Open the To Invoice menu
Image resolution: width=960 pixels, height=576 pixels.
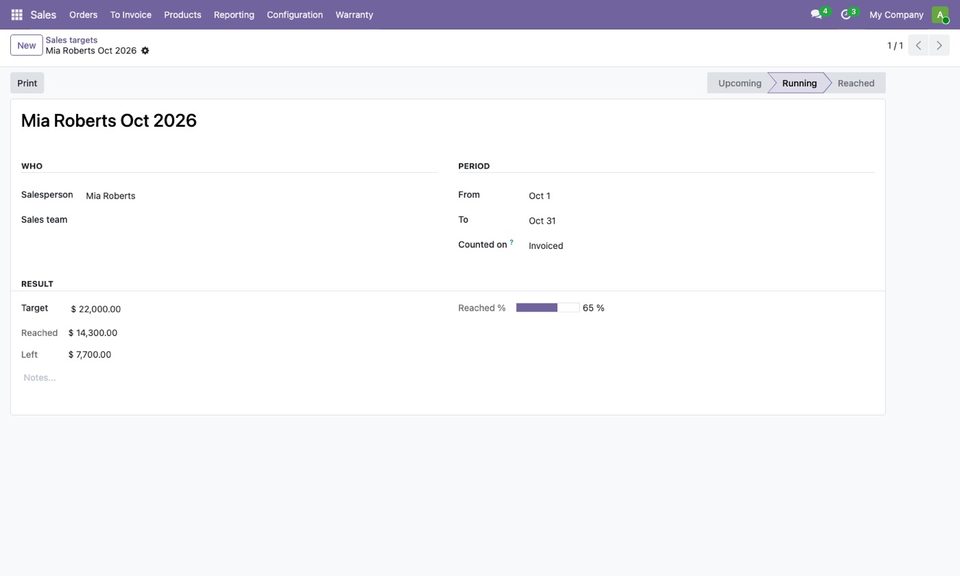click(x=130, y=15)
